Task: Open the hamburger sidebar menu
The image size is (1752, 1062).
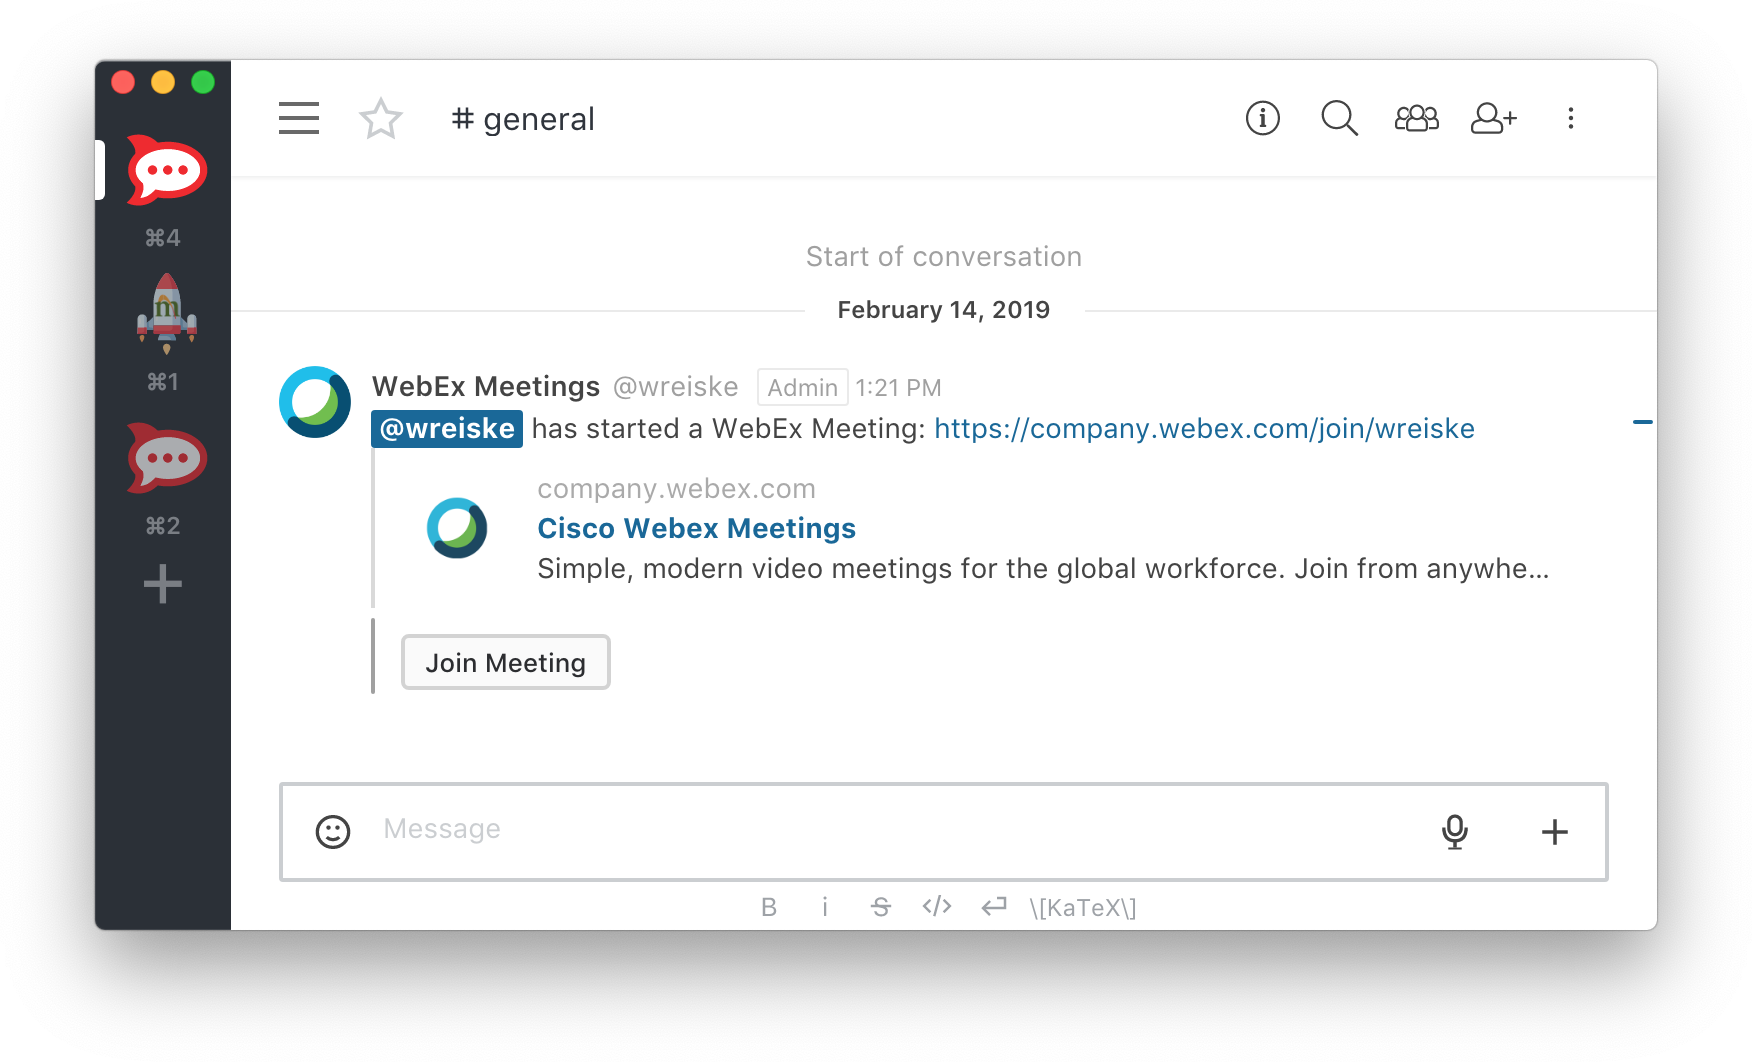Action: [x=299, y=118]
